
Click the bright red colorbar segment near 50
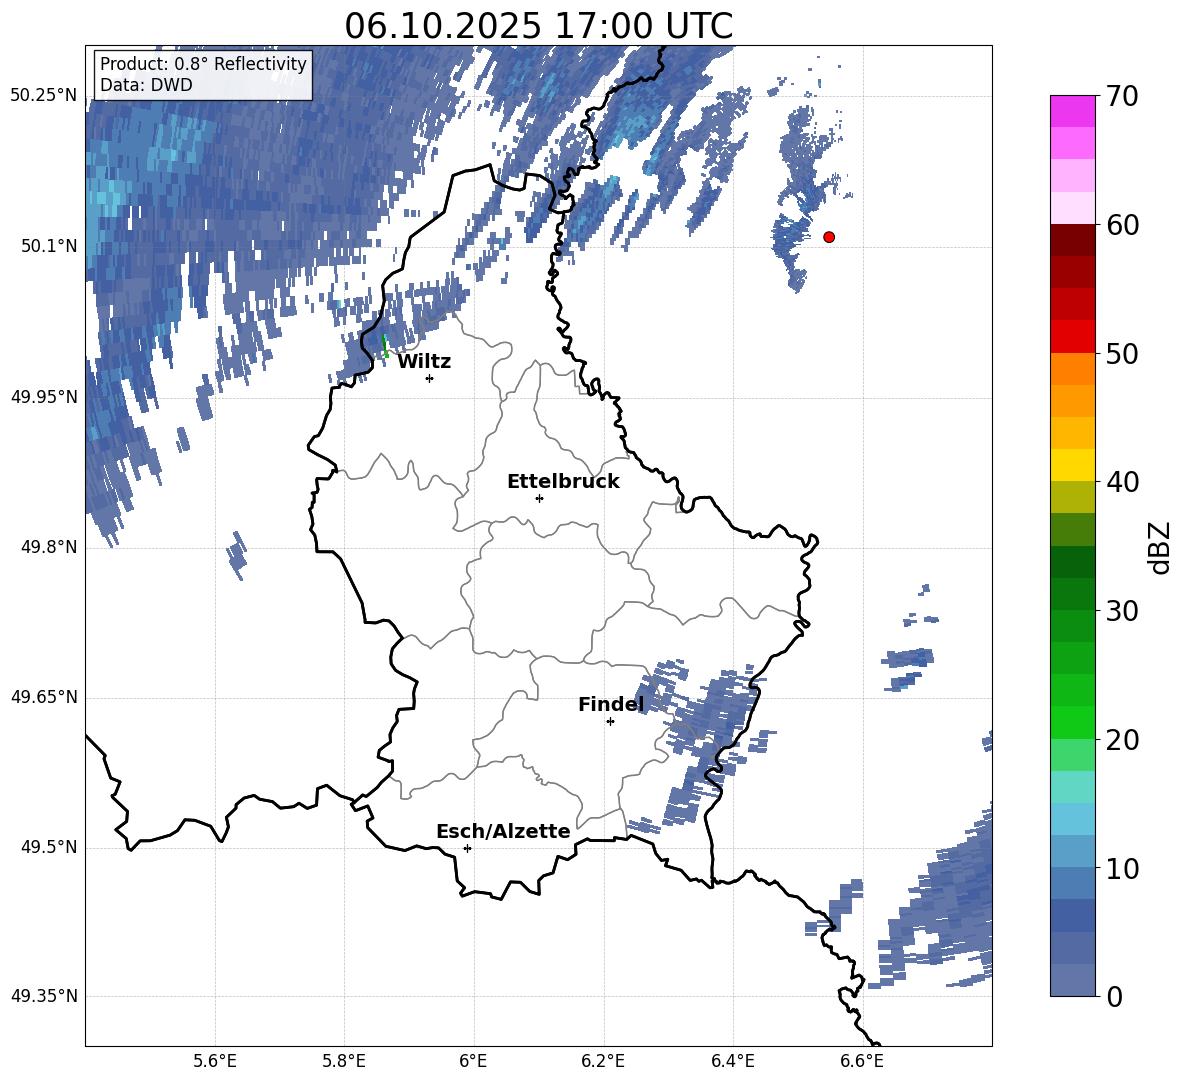(1072, 337)
